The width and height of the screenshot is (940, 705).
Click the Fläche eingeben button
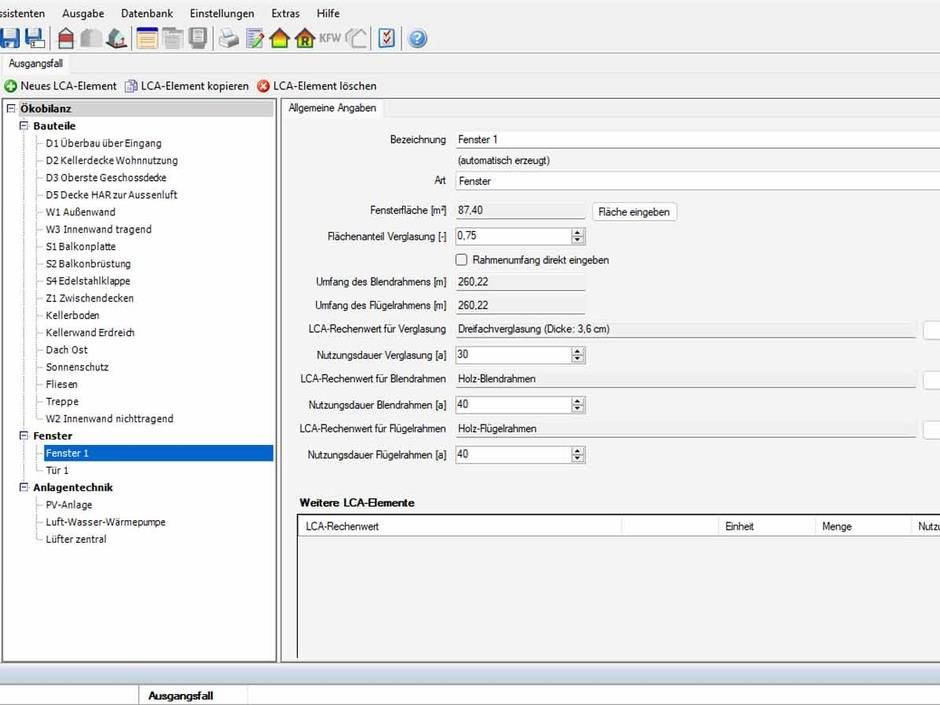(x=634, y=212)
